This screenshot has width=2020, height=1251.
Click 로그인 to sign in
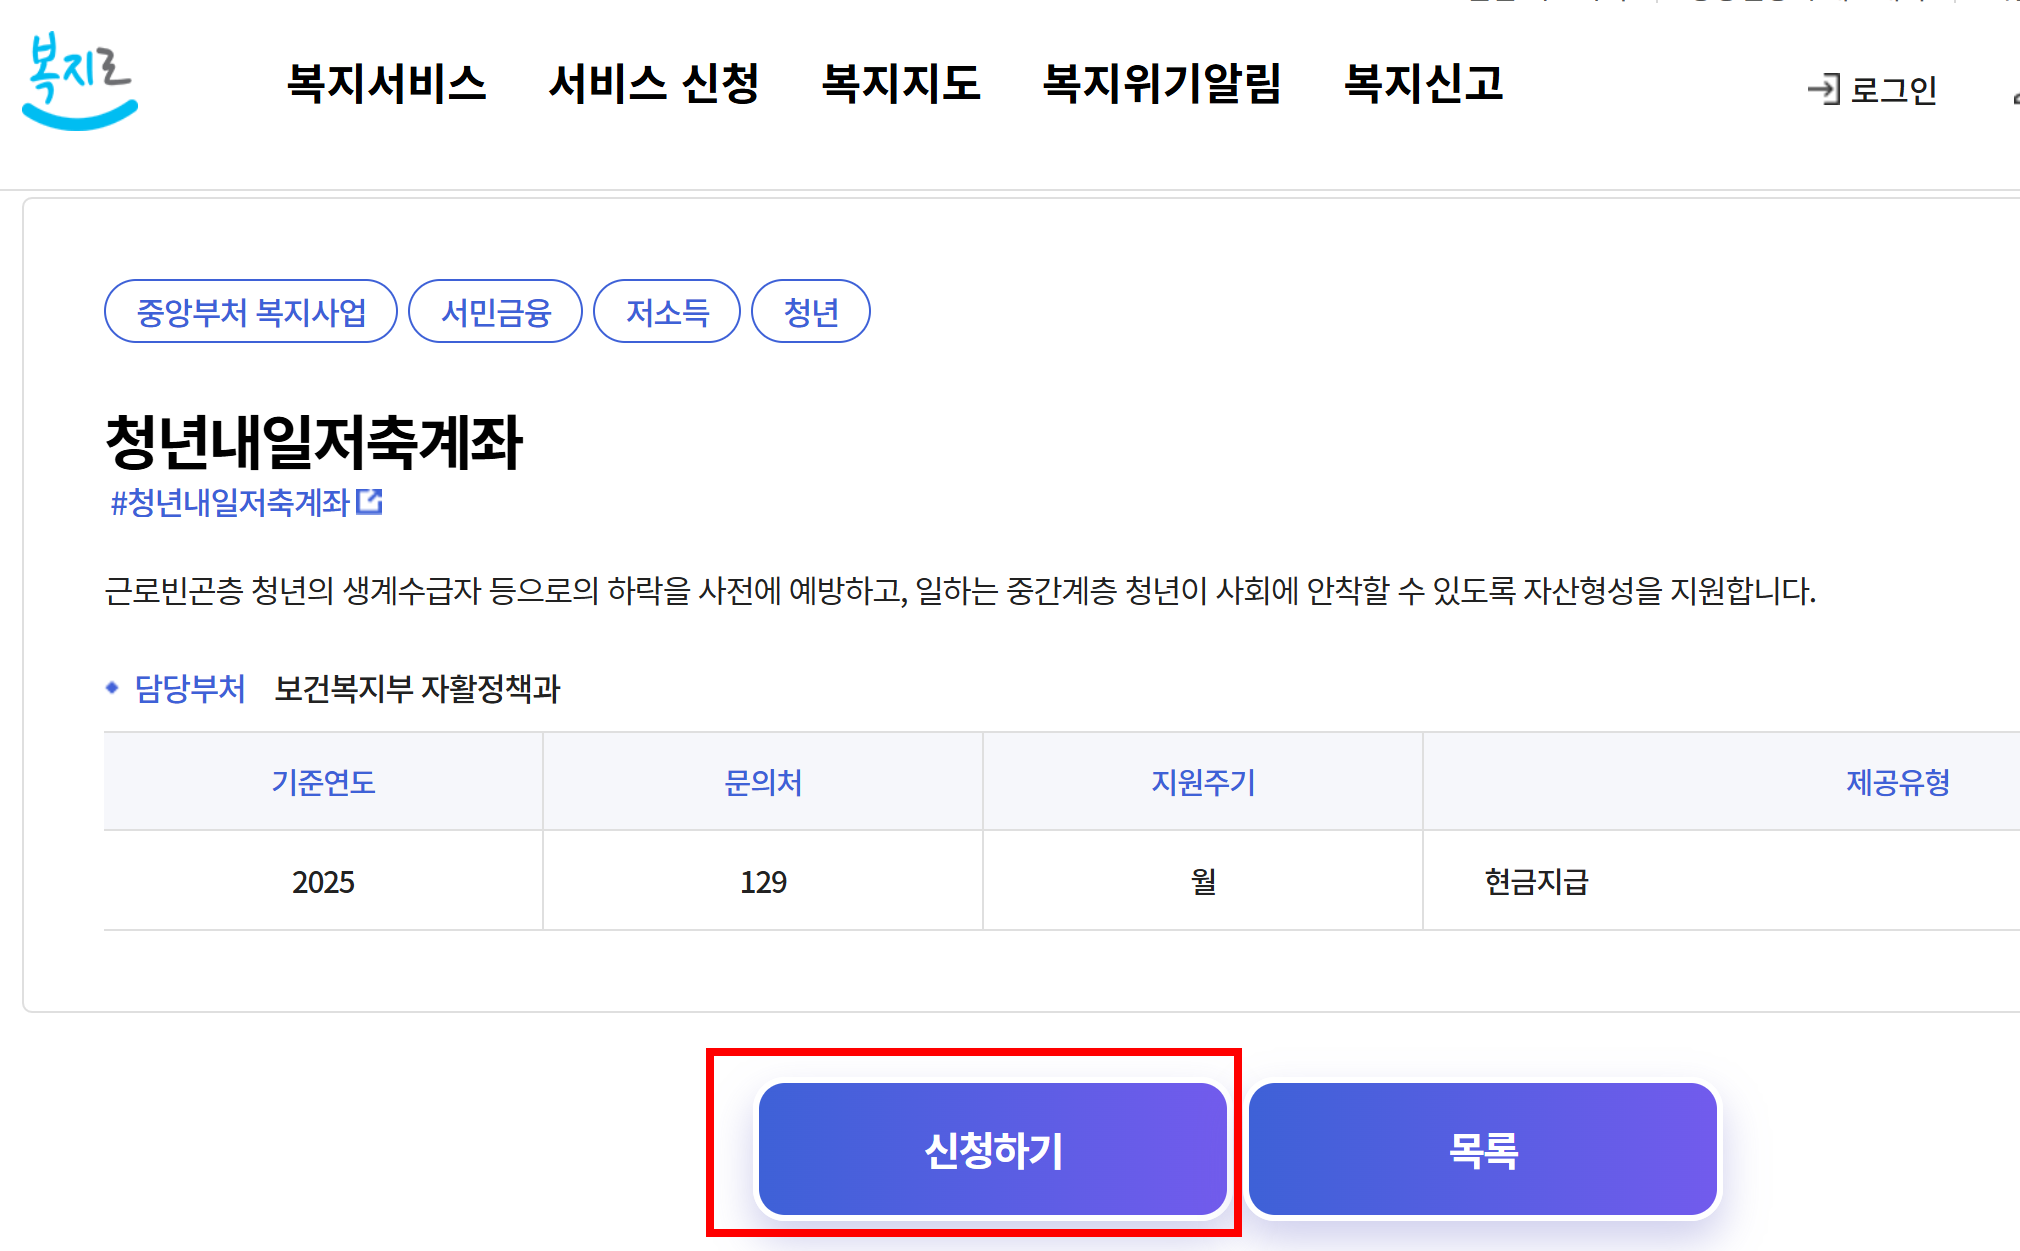coord(1895,90)
